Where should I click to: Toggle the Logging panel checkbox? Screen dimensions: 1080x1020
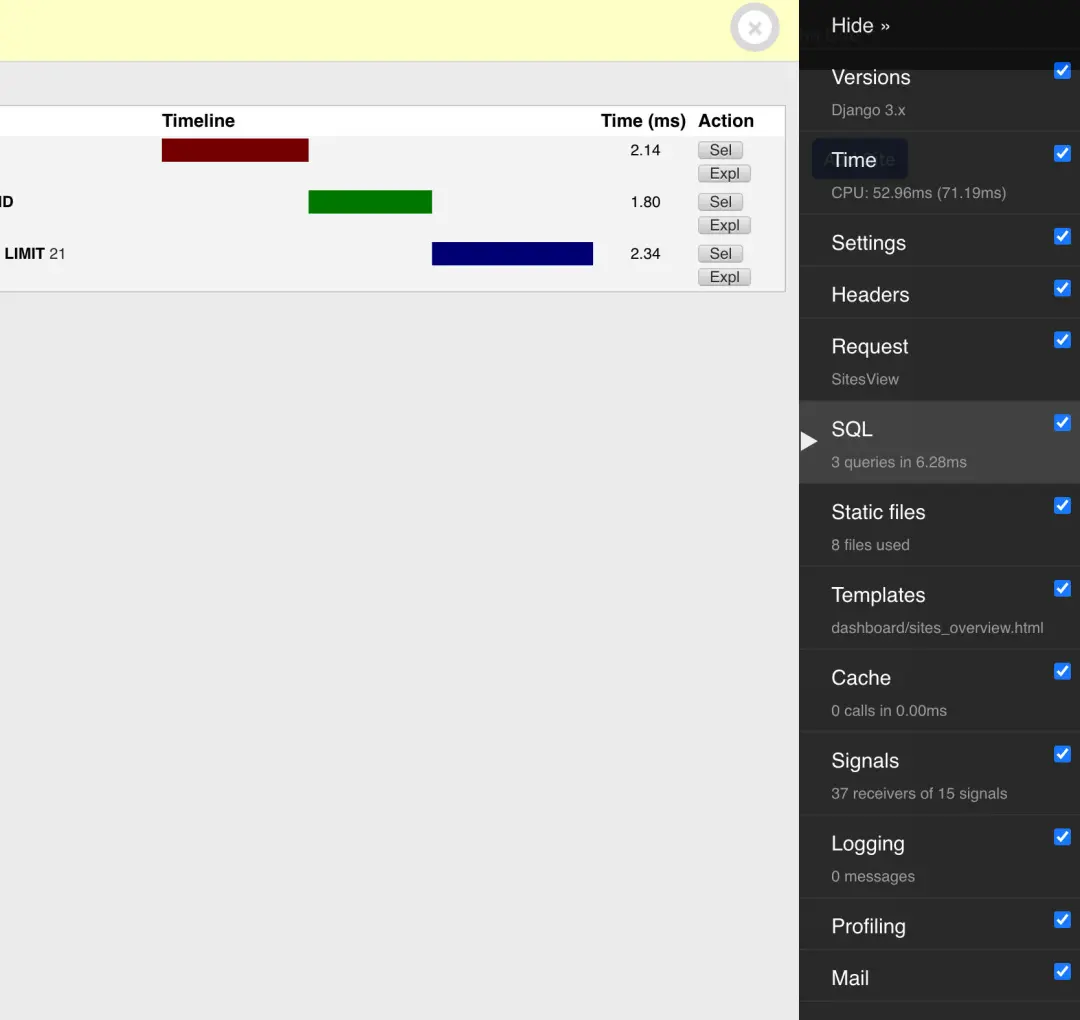(1062, 837)
